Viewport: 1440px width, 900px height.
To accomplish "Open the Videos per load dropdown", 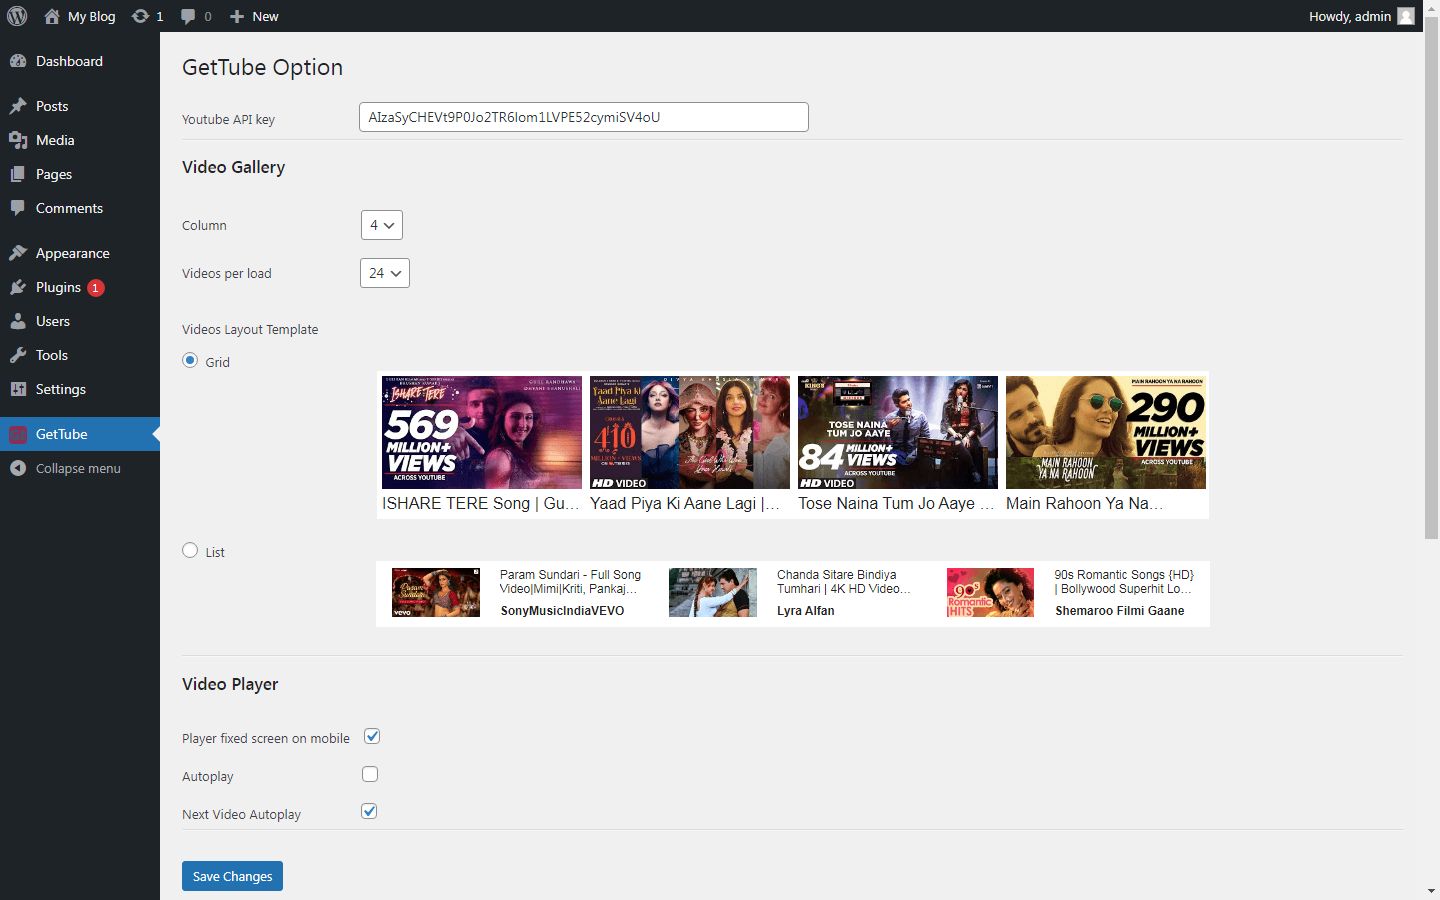I will point(385,273).
